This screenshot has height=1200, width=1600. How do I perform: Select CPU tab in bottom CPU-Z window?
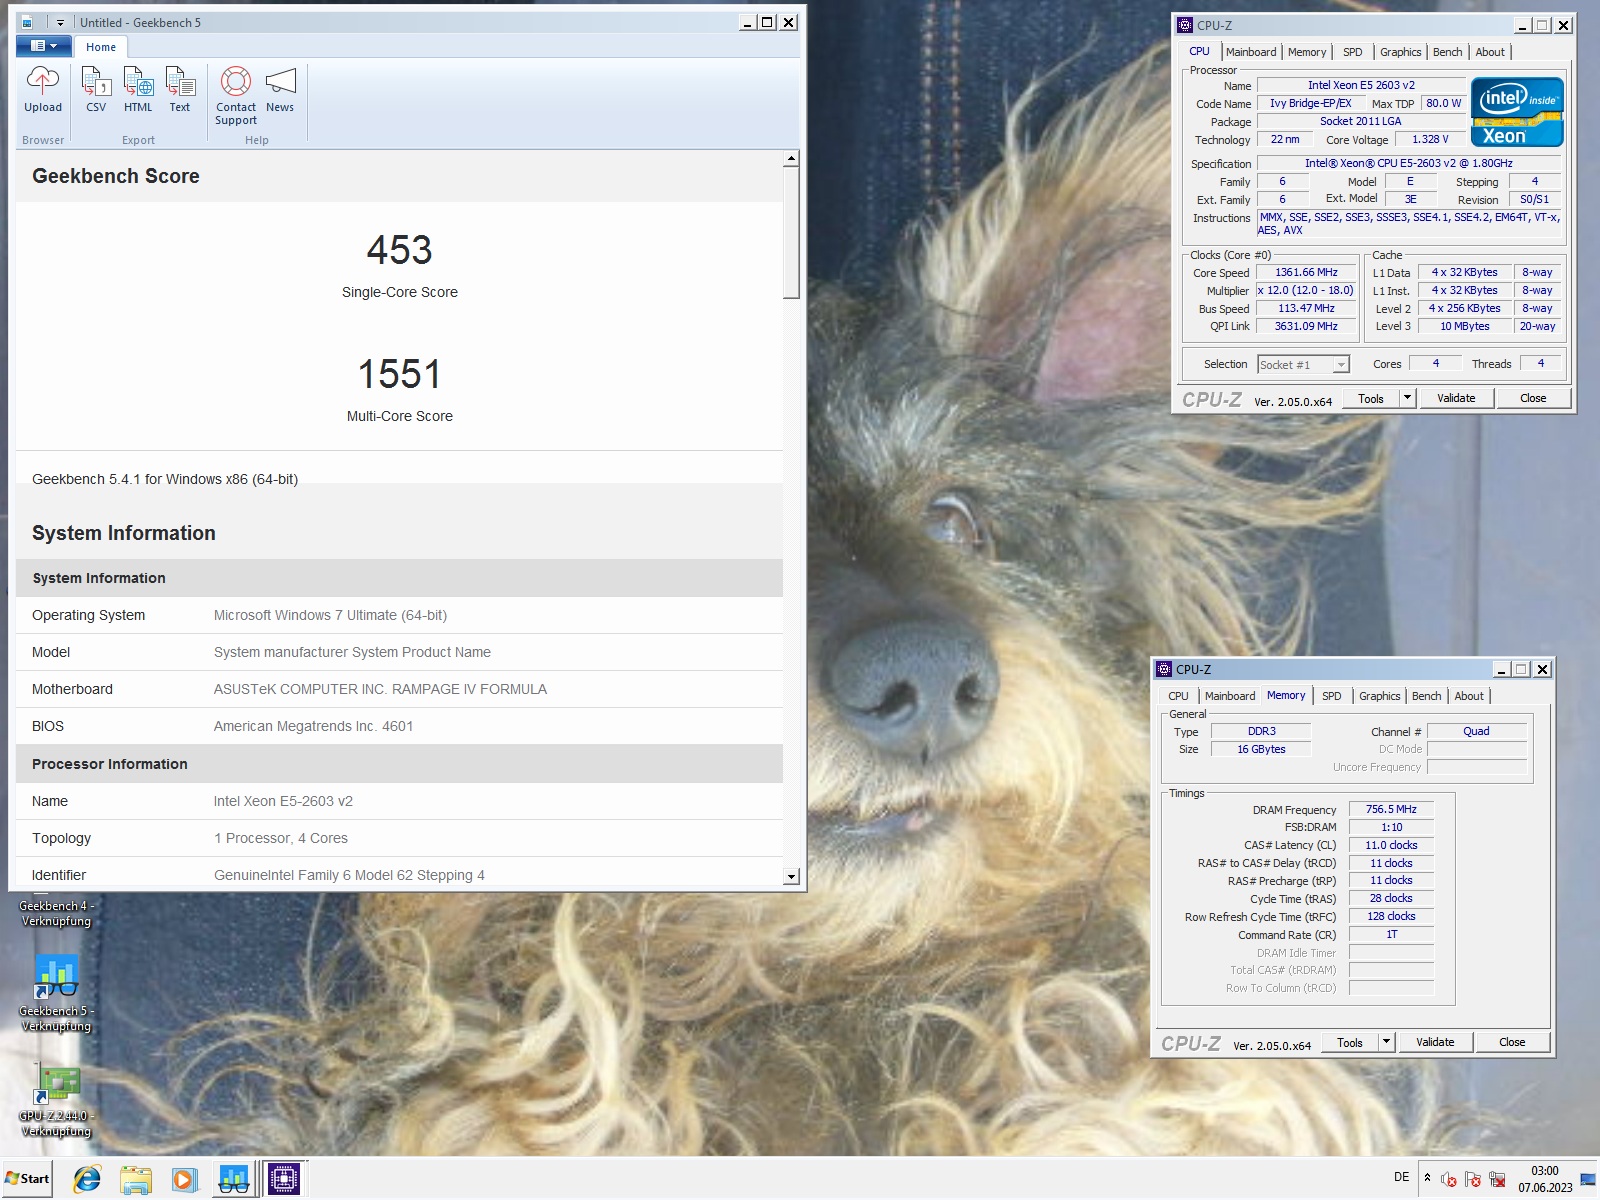(1178, 696)
